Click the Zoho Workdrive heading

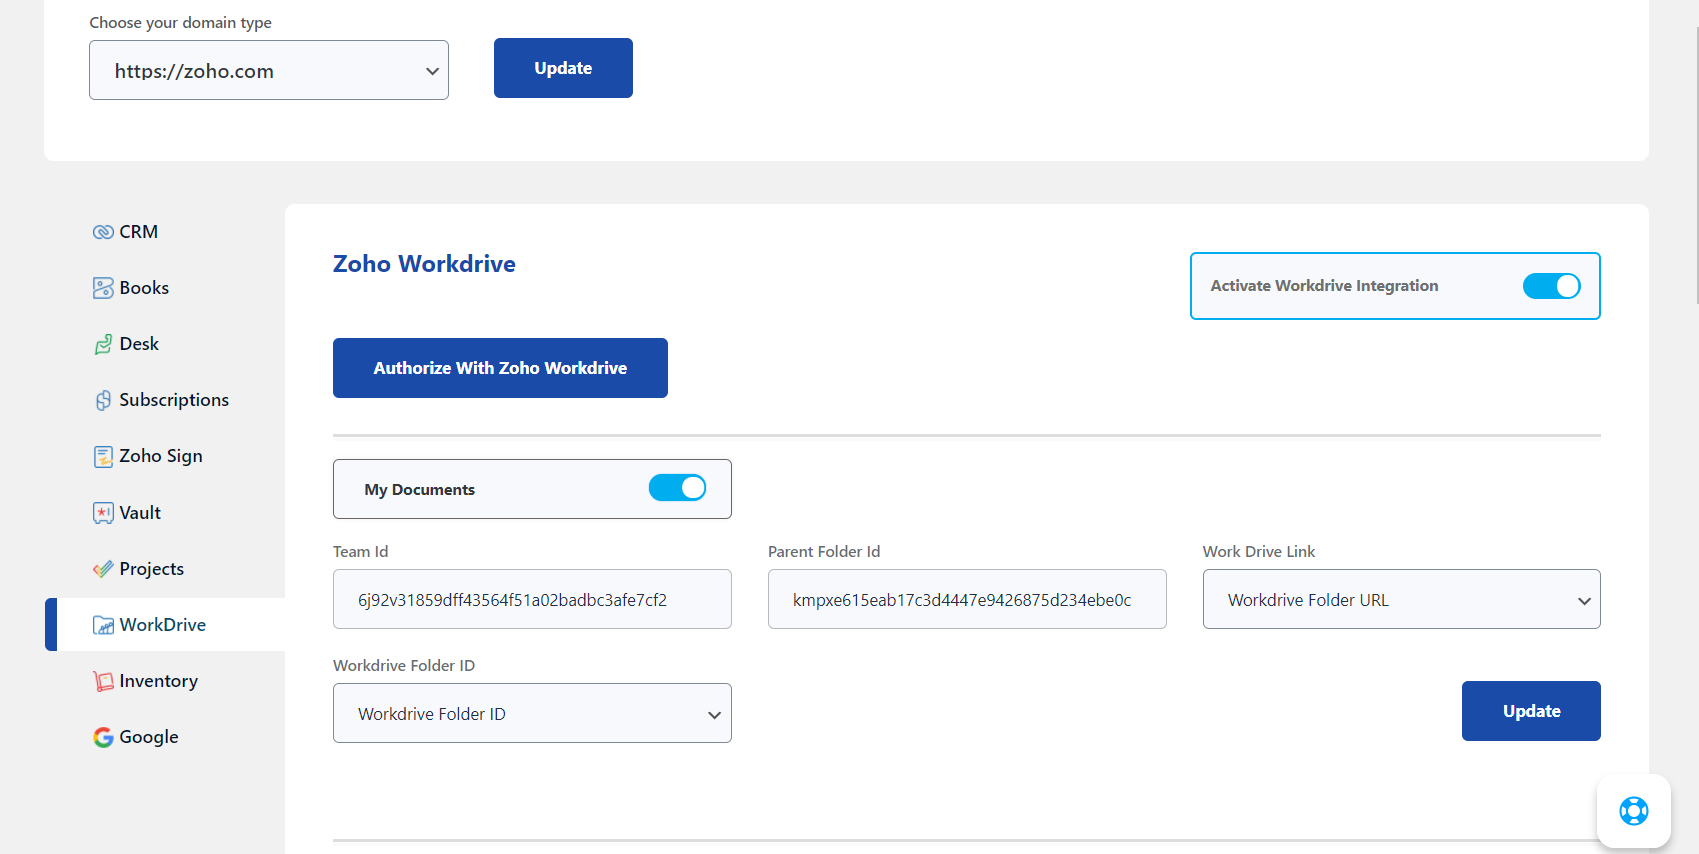click(x=424, y=264)
